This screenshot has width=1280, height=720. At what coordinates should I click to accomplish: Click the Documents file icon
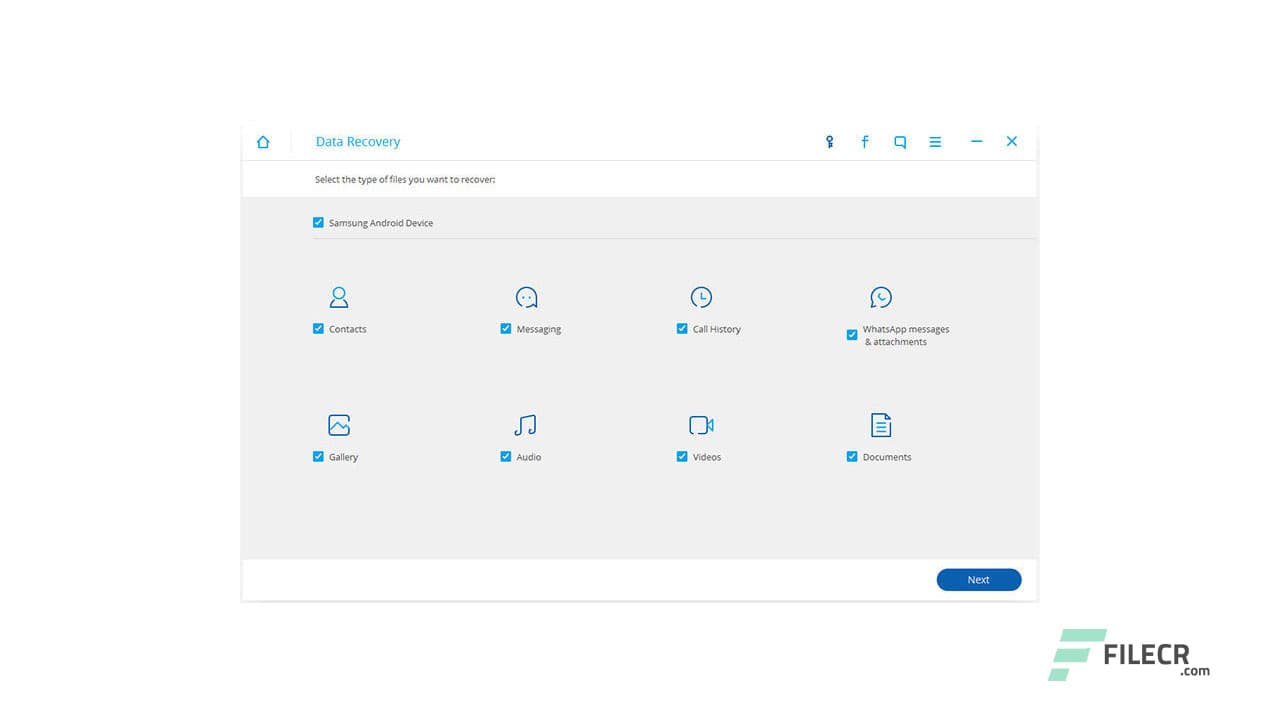tap(881, 425)
